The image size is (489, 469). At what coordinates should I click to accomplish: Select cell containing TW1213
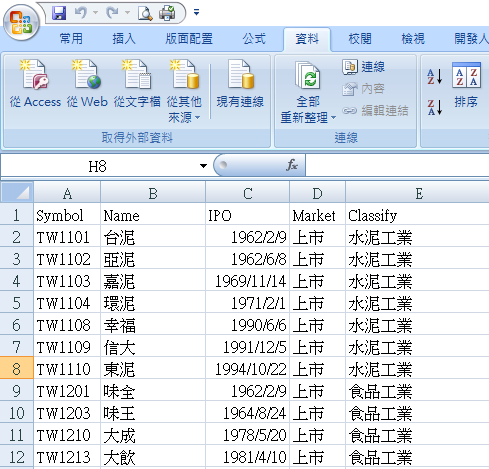[x=67, y=457]
